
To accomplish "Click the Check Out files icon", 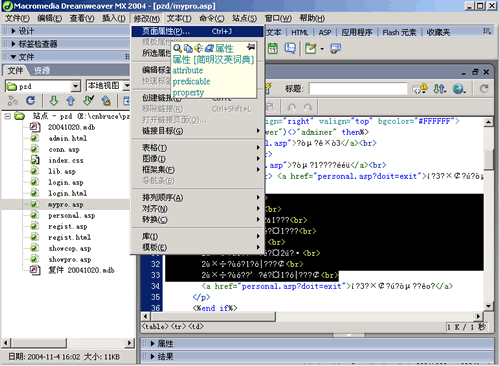I will (88, 100).
